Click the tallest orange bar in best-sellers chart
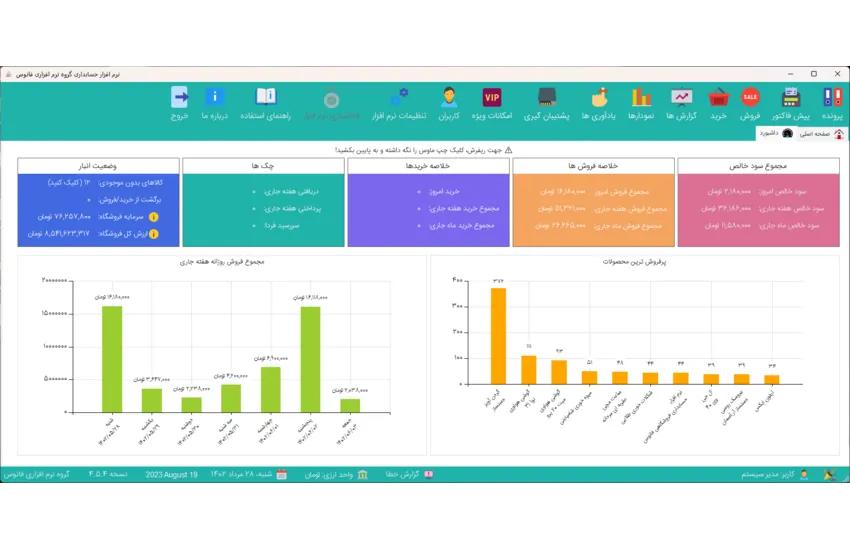The image size is (850, 550). 498,336
